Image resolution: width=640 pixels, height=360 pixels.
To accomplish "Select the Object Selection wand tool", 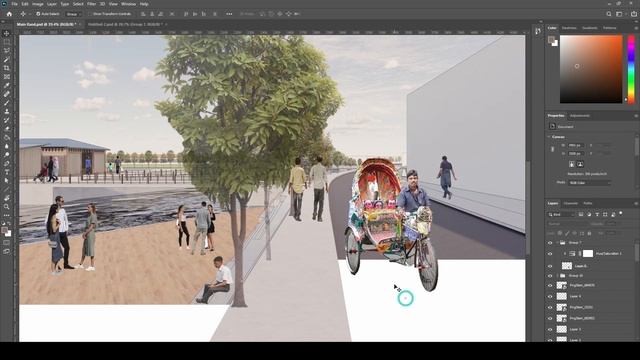I will click(6, 59).
